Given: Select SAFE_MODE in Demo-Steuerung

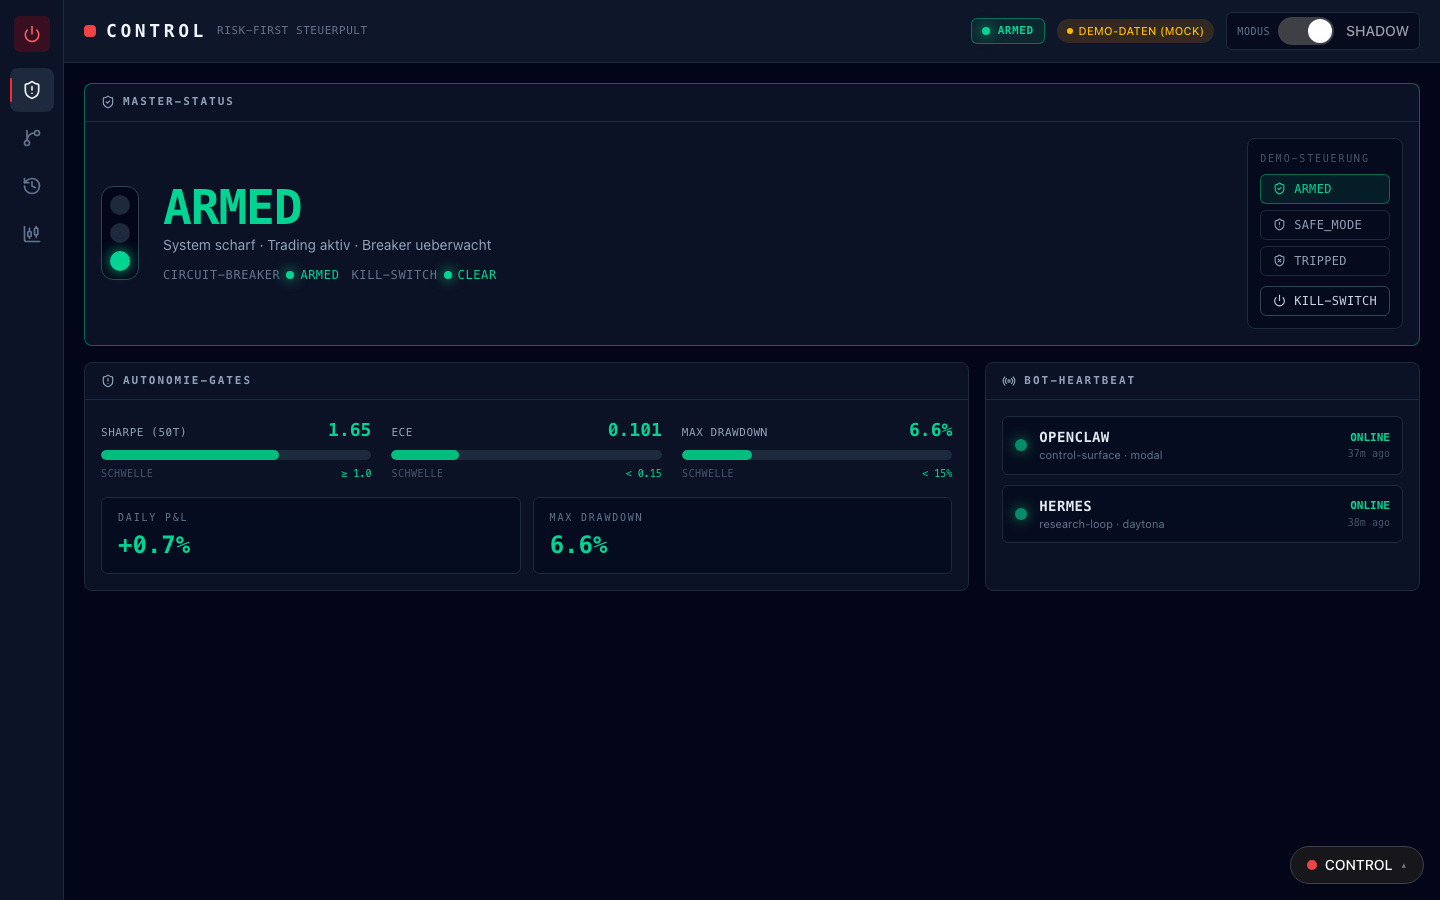Looking at the screenshot, I should (1325, 225).
